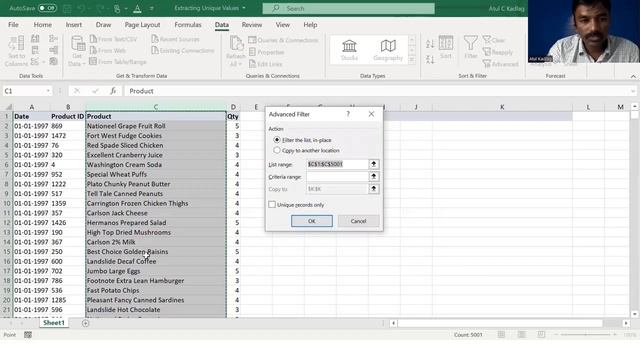This screenshot has width=640, height=360.
Task: Click the formula bar showing Product
Action: tap(376, 91)
